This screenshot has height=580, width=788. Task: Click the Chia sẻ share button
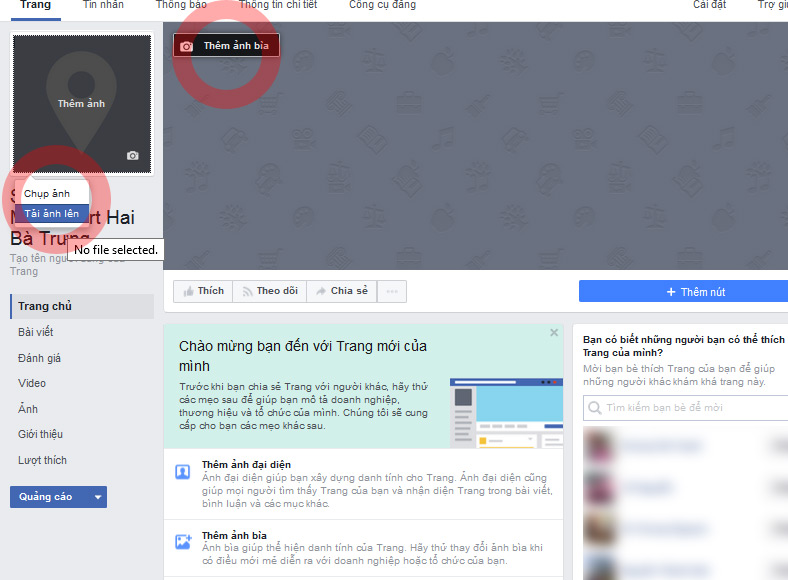[341, 291]
